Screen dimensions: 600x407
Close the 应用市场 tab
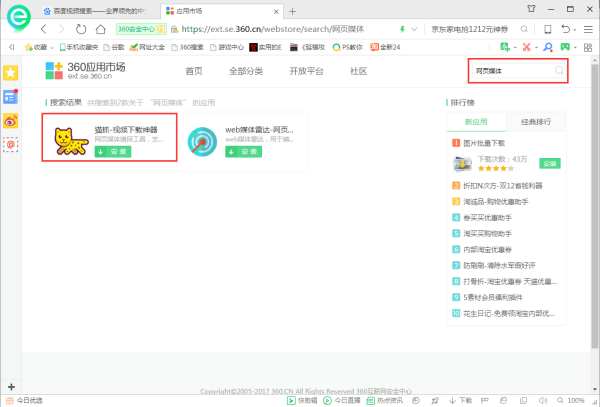click(276, 11)
